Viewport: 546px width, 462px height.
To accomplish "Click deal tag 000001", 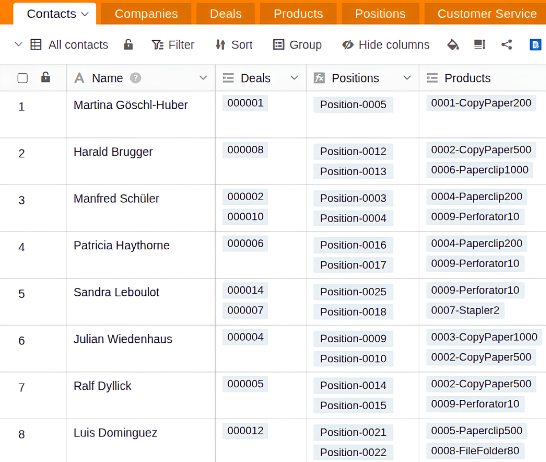I will click(x=245, y=103).
